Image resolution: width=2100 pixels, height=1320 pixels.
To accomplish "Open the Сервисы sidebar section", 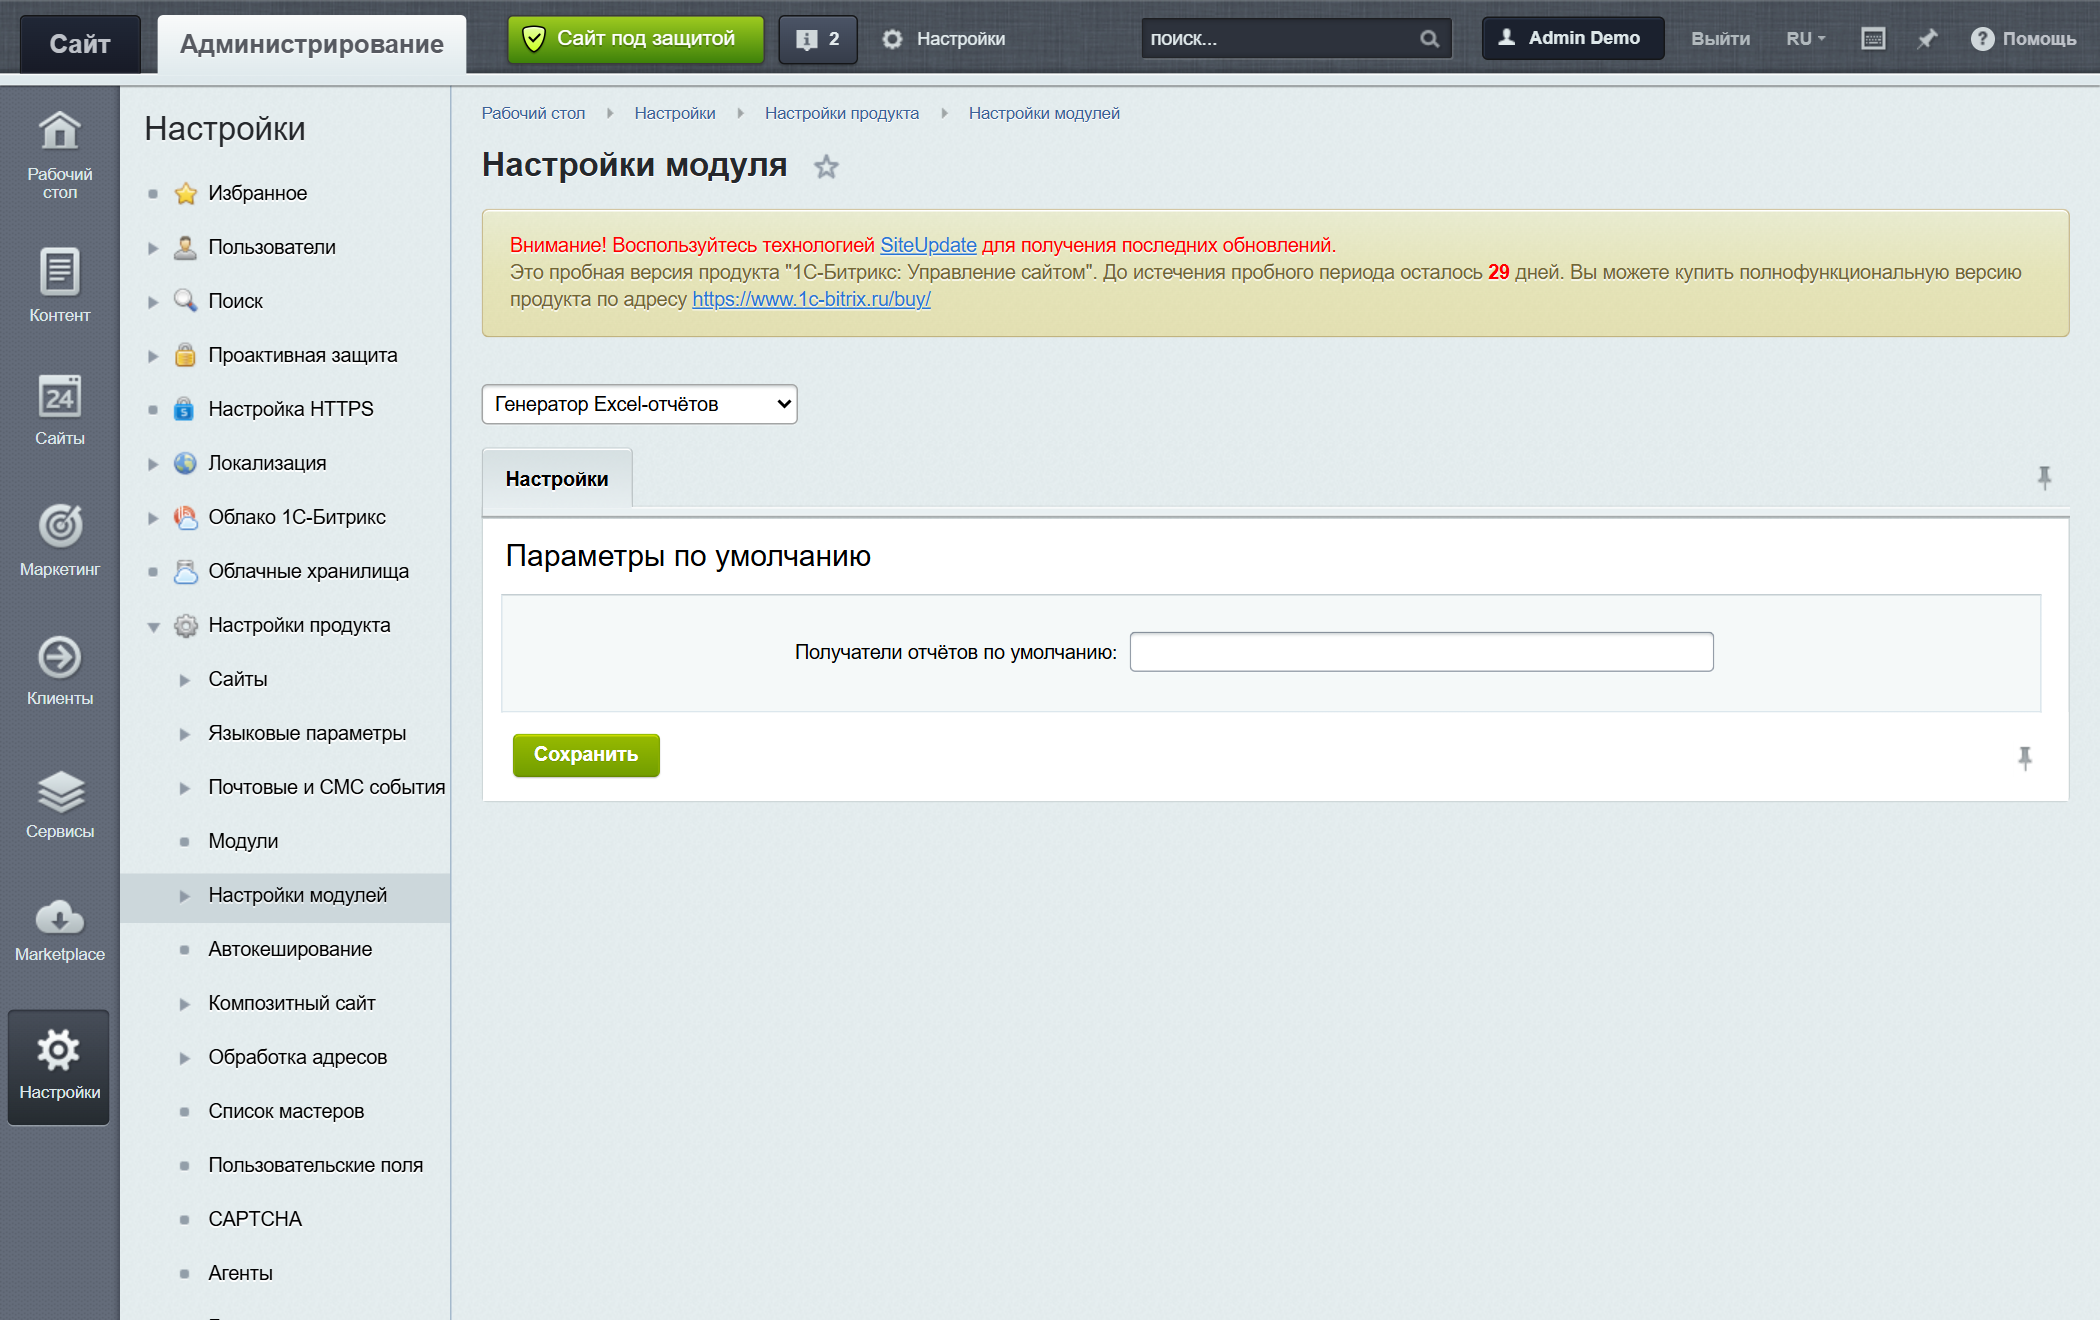I will 59,803.
